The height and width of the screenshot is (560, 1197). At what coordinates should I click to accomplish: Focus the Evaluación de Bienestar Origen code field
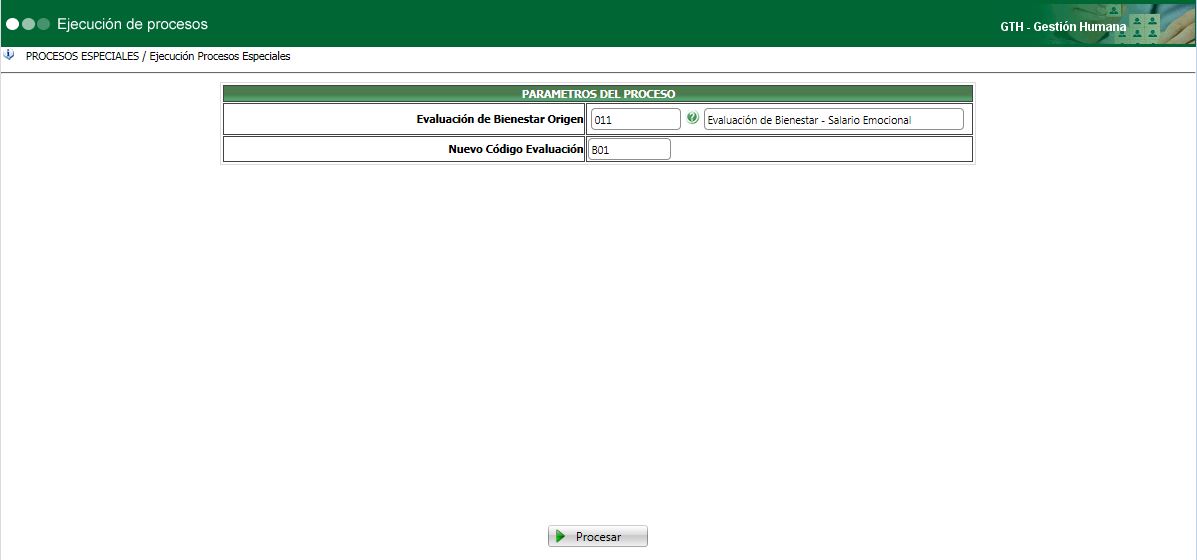coord(635,119)
